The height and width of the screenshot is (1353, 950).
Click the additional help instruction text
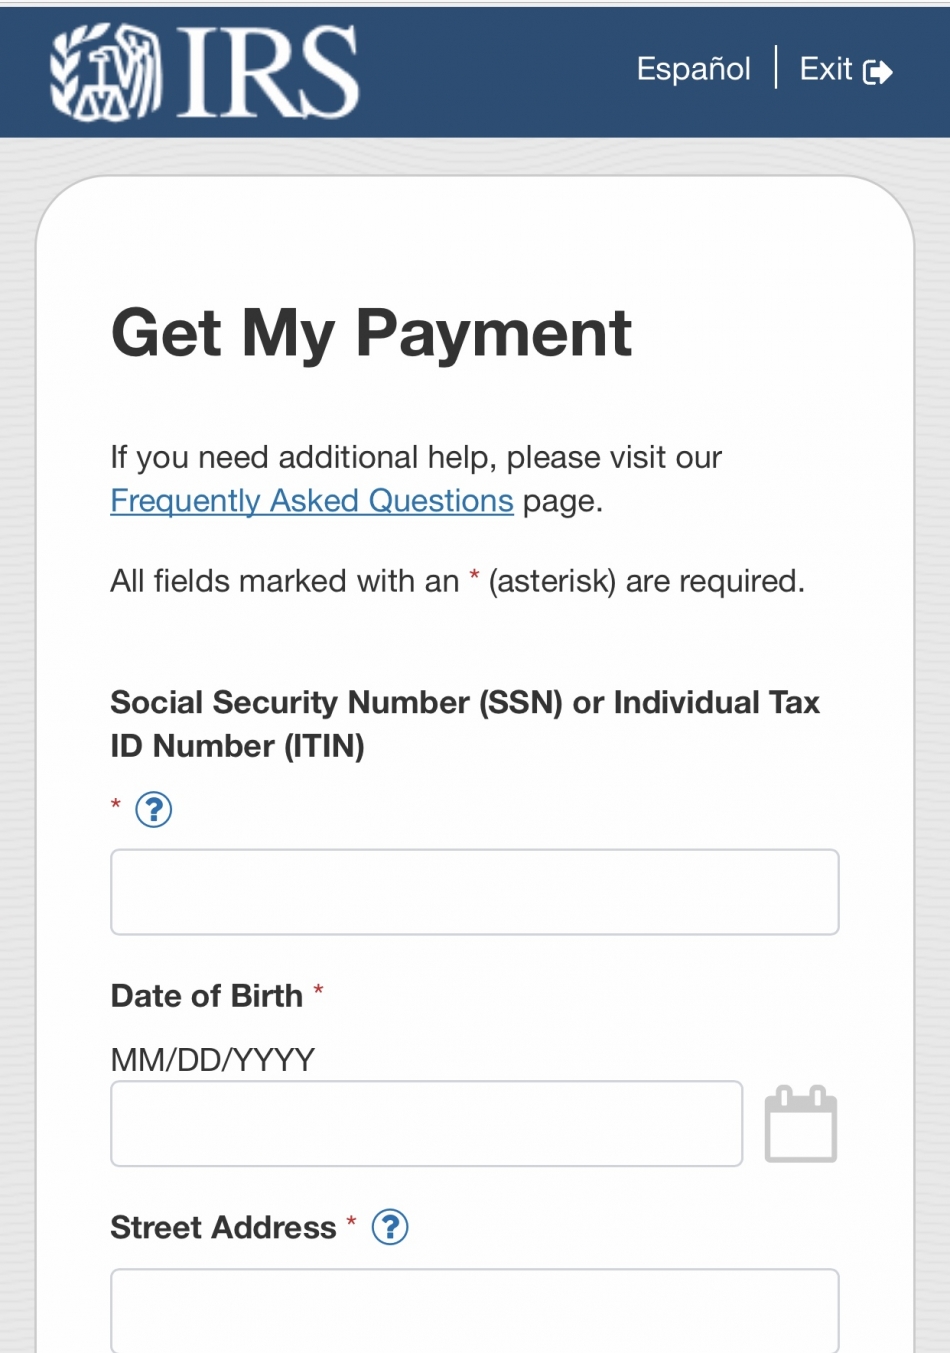point(416,479)
